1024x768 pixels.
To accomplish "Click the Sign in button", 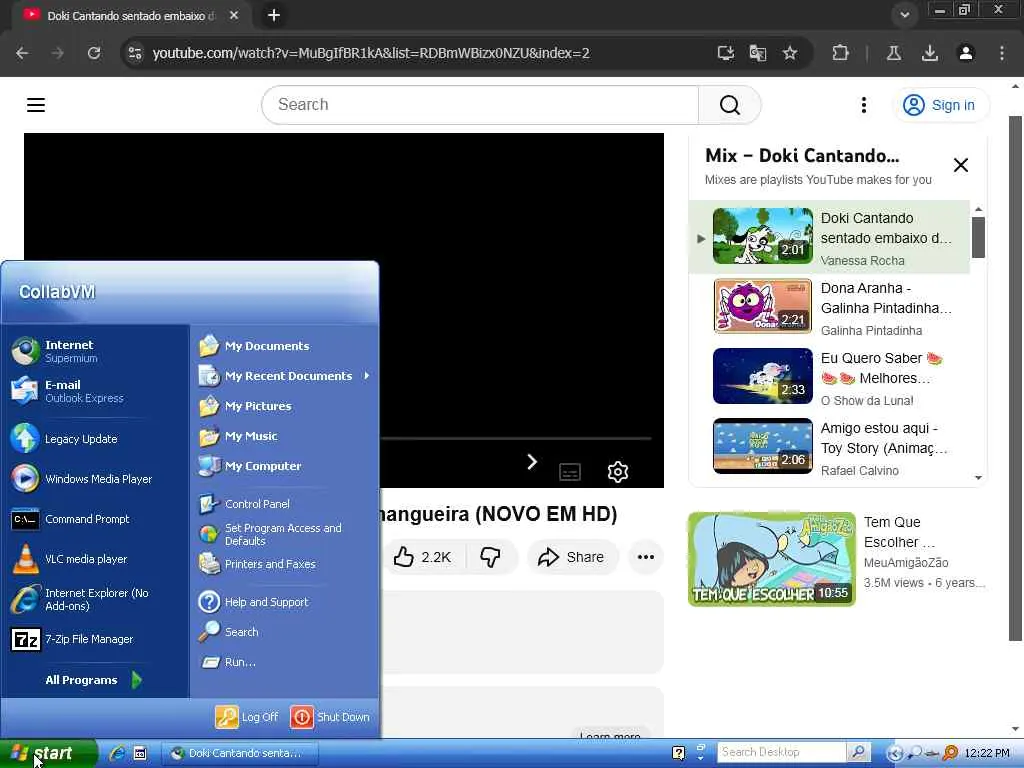I will 940,105.
